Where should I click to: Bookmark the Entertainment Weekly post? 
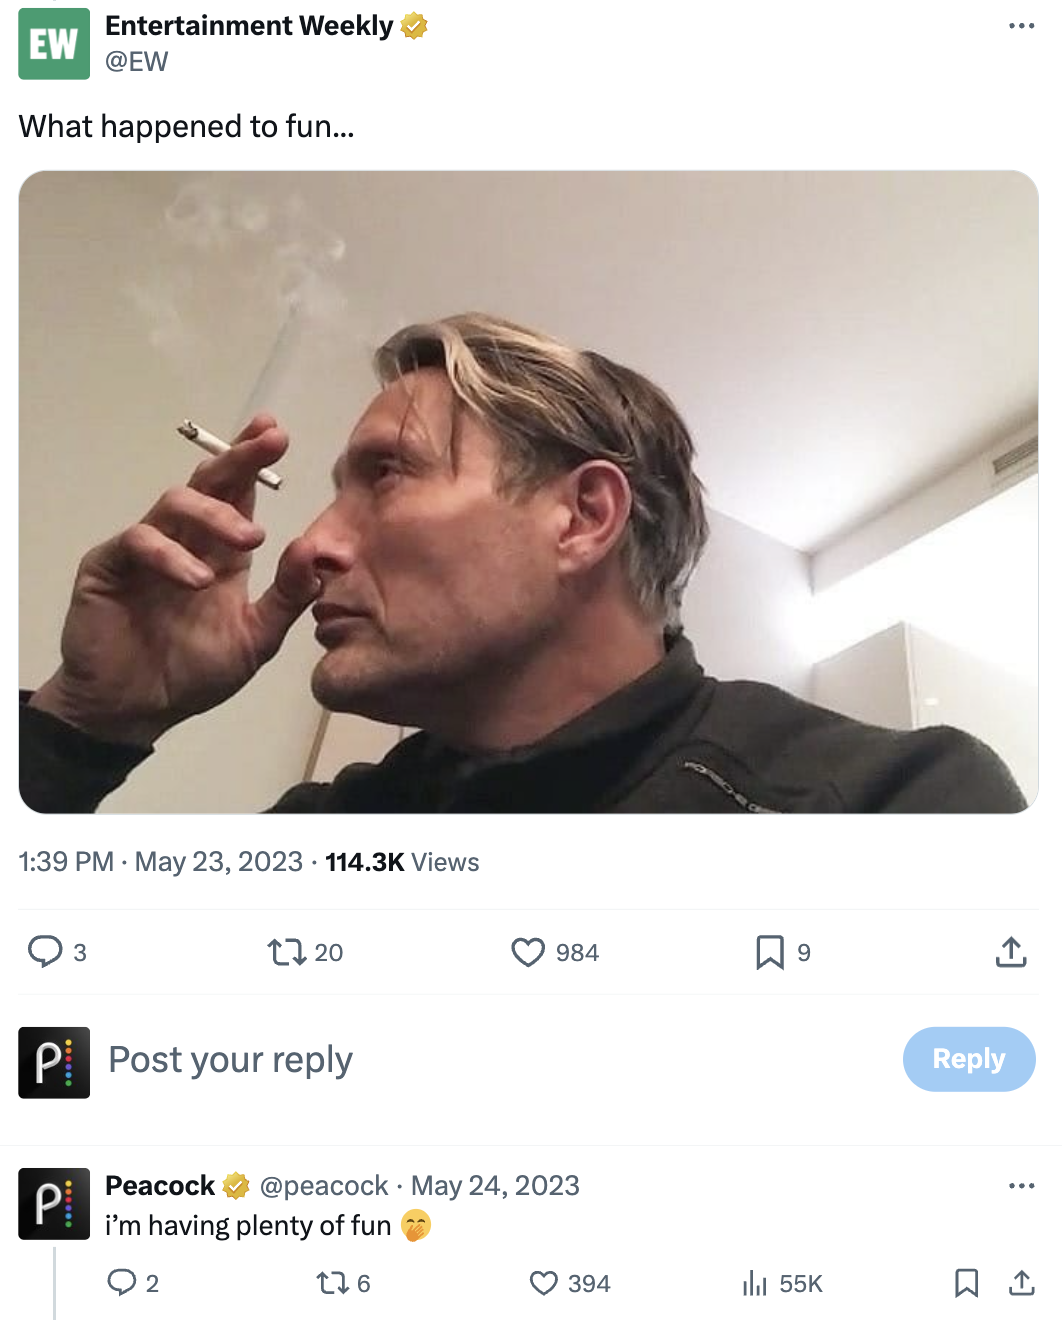click(x=769, y=952)
